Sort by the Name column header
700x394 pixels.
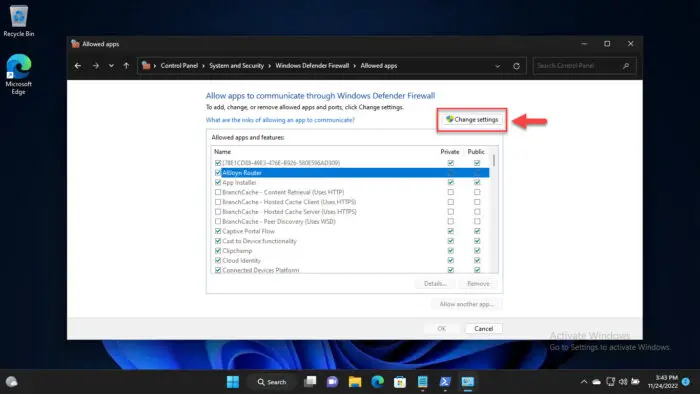pyautogui.click(x=222, y=152)
